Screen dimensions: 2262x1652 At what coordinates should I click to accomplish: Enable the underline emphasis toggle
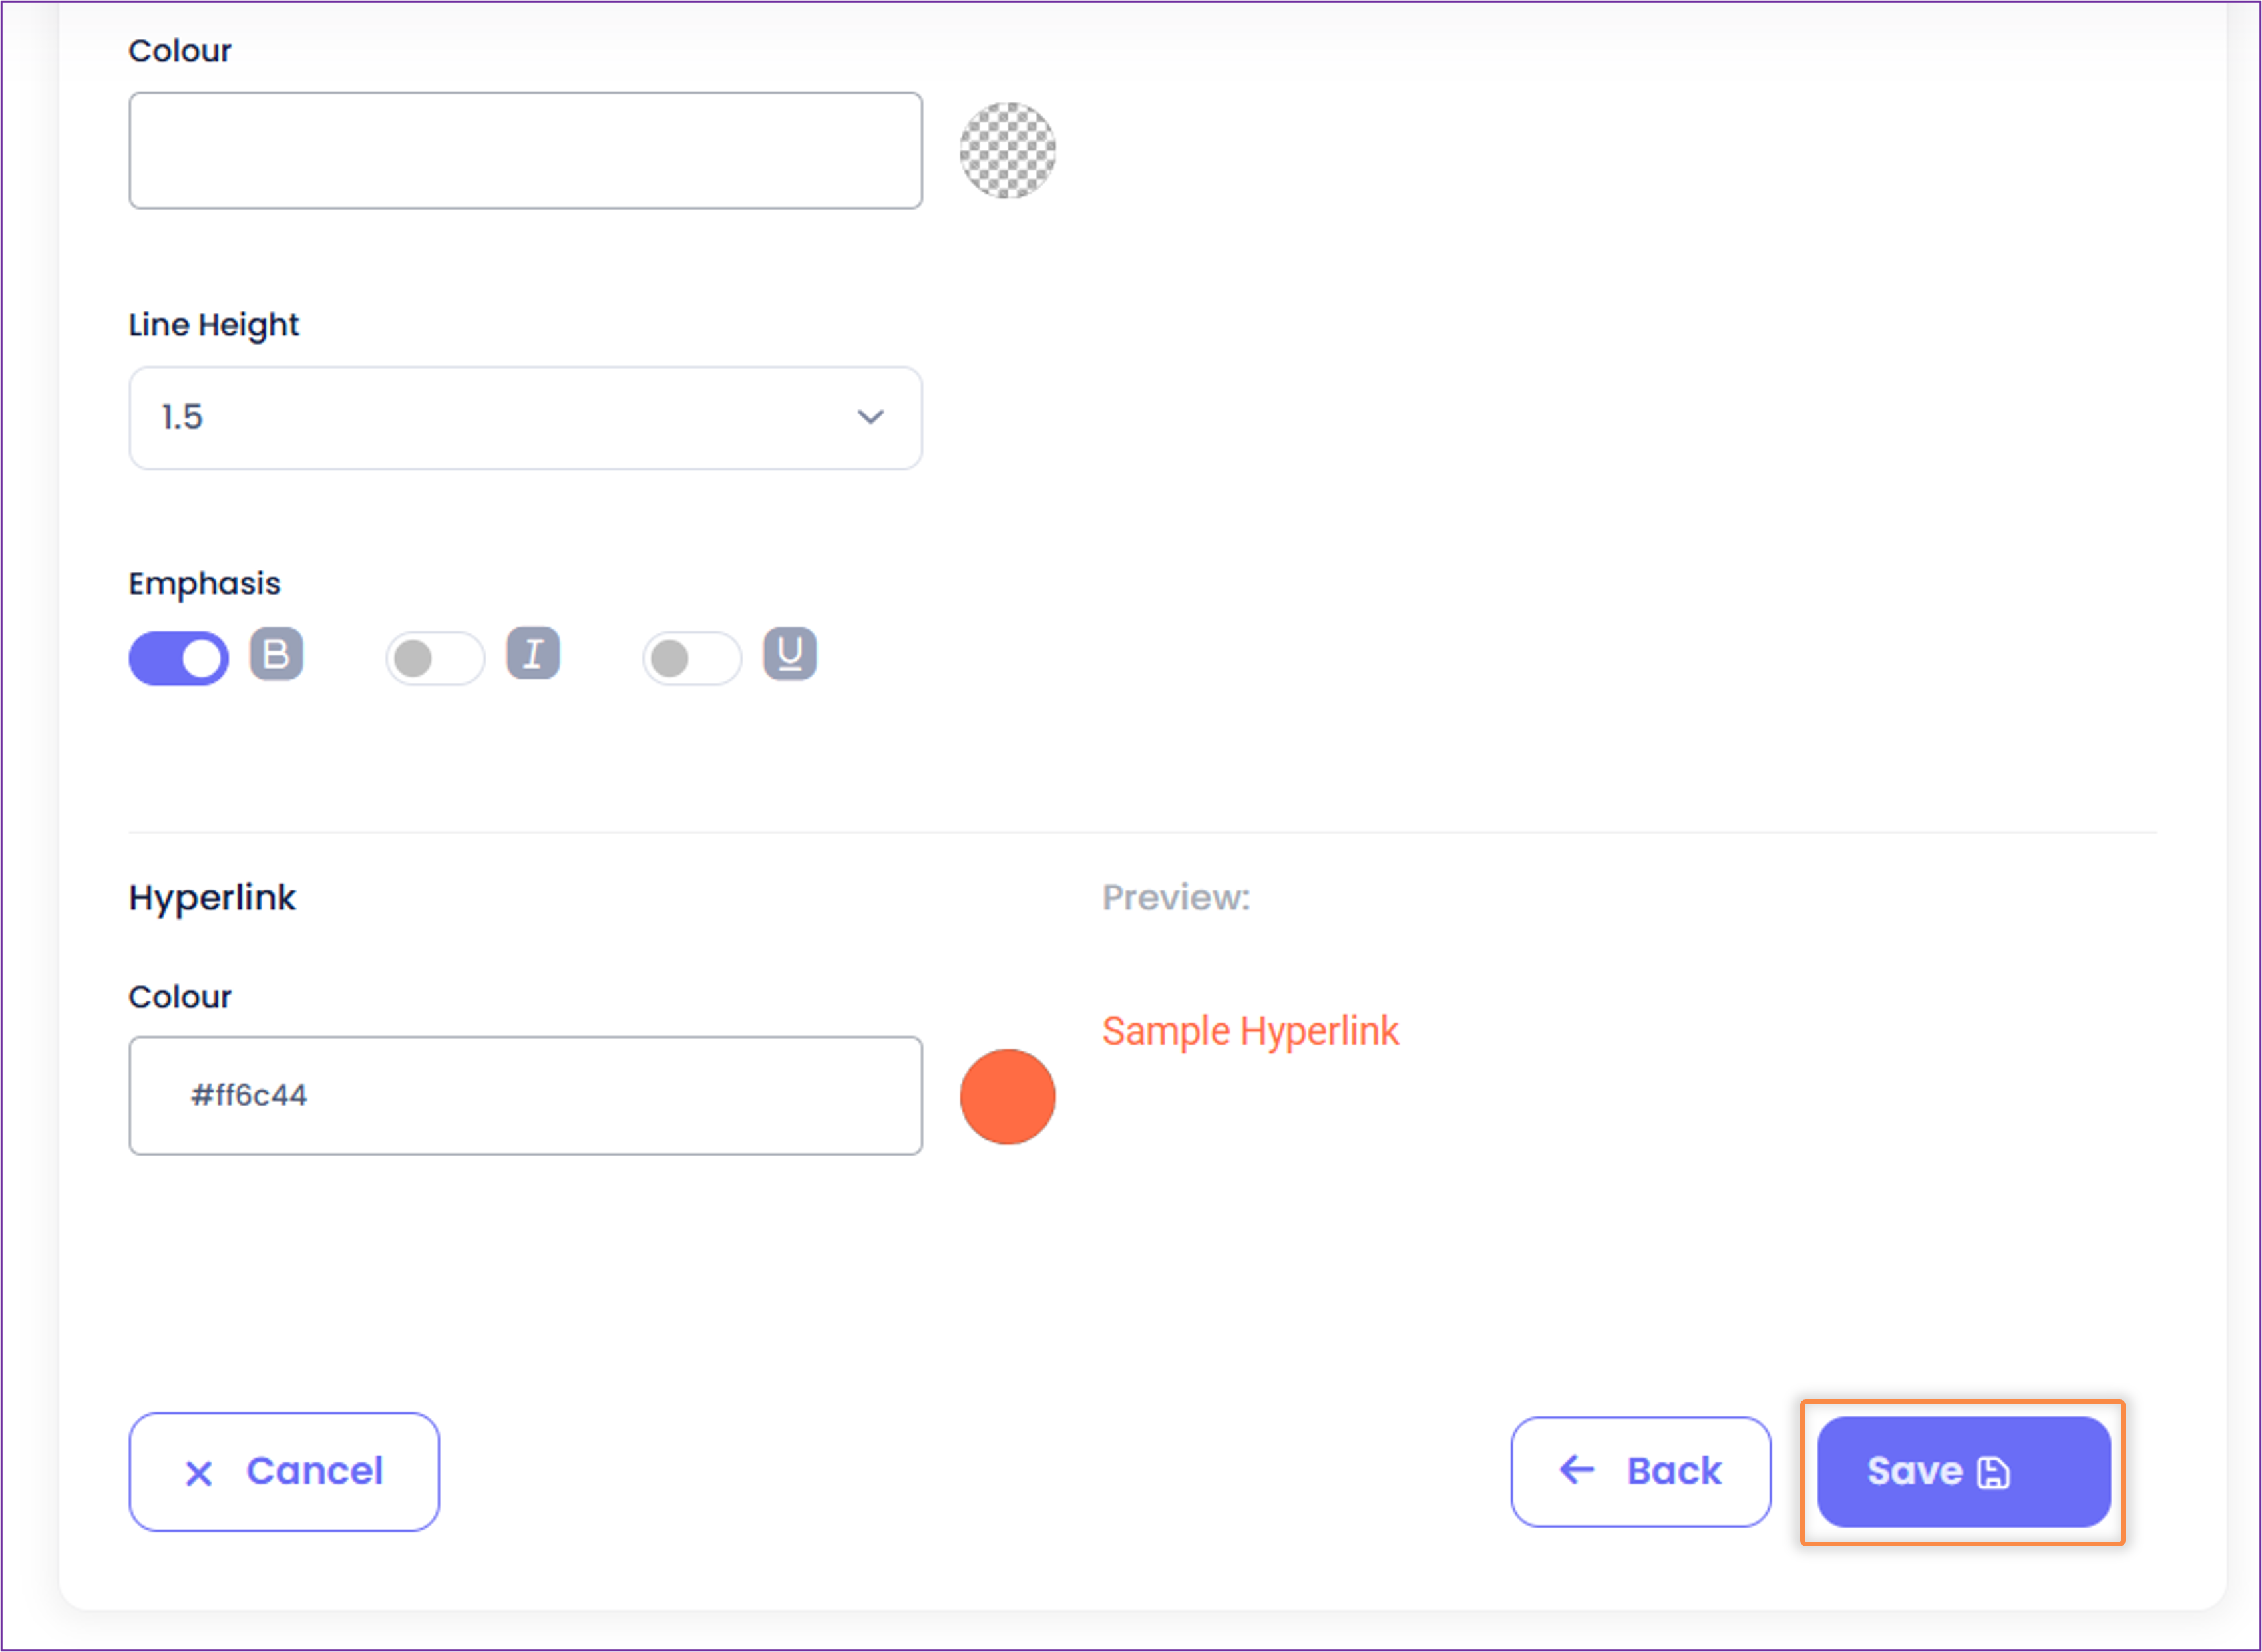(x=692, y=658)
